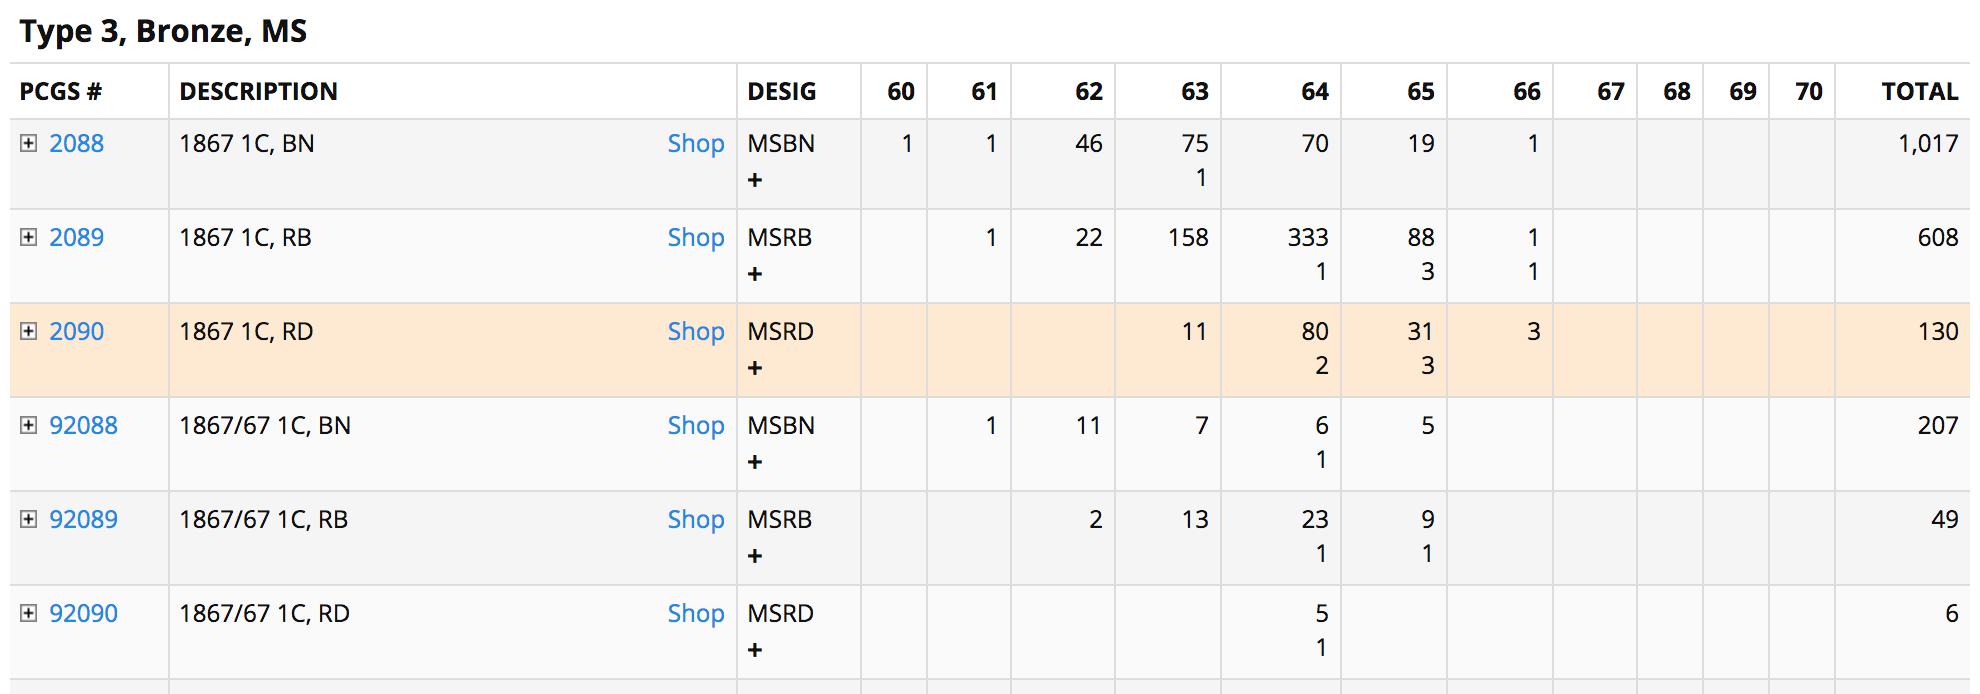The height and width of the screenshot is (694, 1980).
Task: Open PCGS number 92090 link
Action: click(84, 613)
